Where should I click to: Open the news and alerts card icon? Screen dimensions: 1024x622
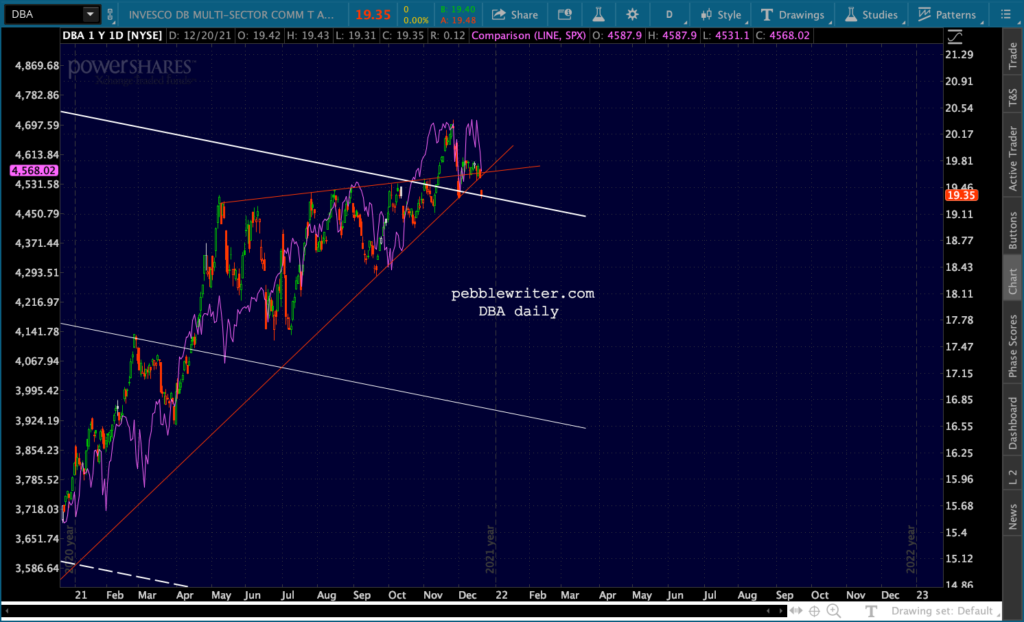click(x=565, y=14)
